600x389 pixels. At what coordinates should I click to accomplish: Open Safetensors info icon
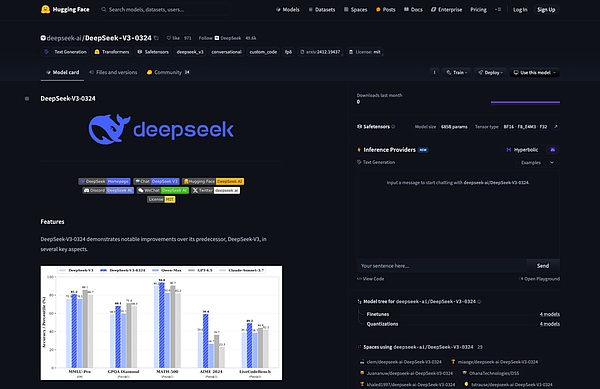click(393, 127)
